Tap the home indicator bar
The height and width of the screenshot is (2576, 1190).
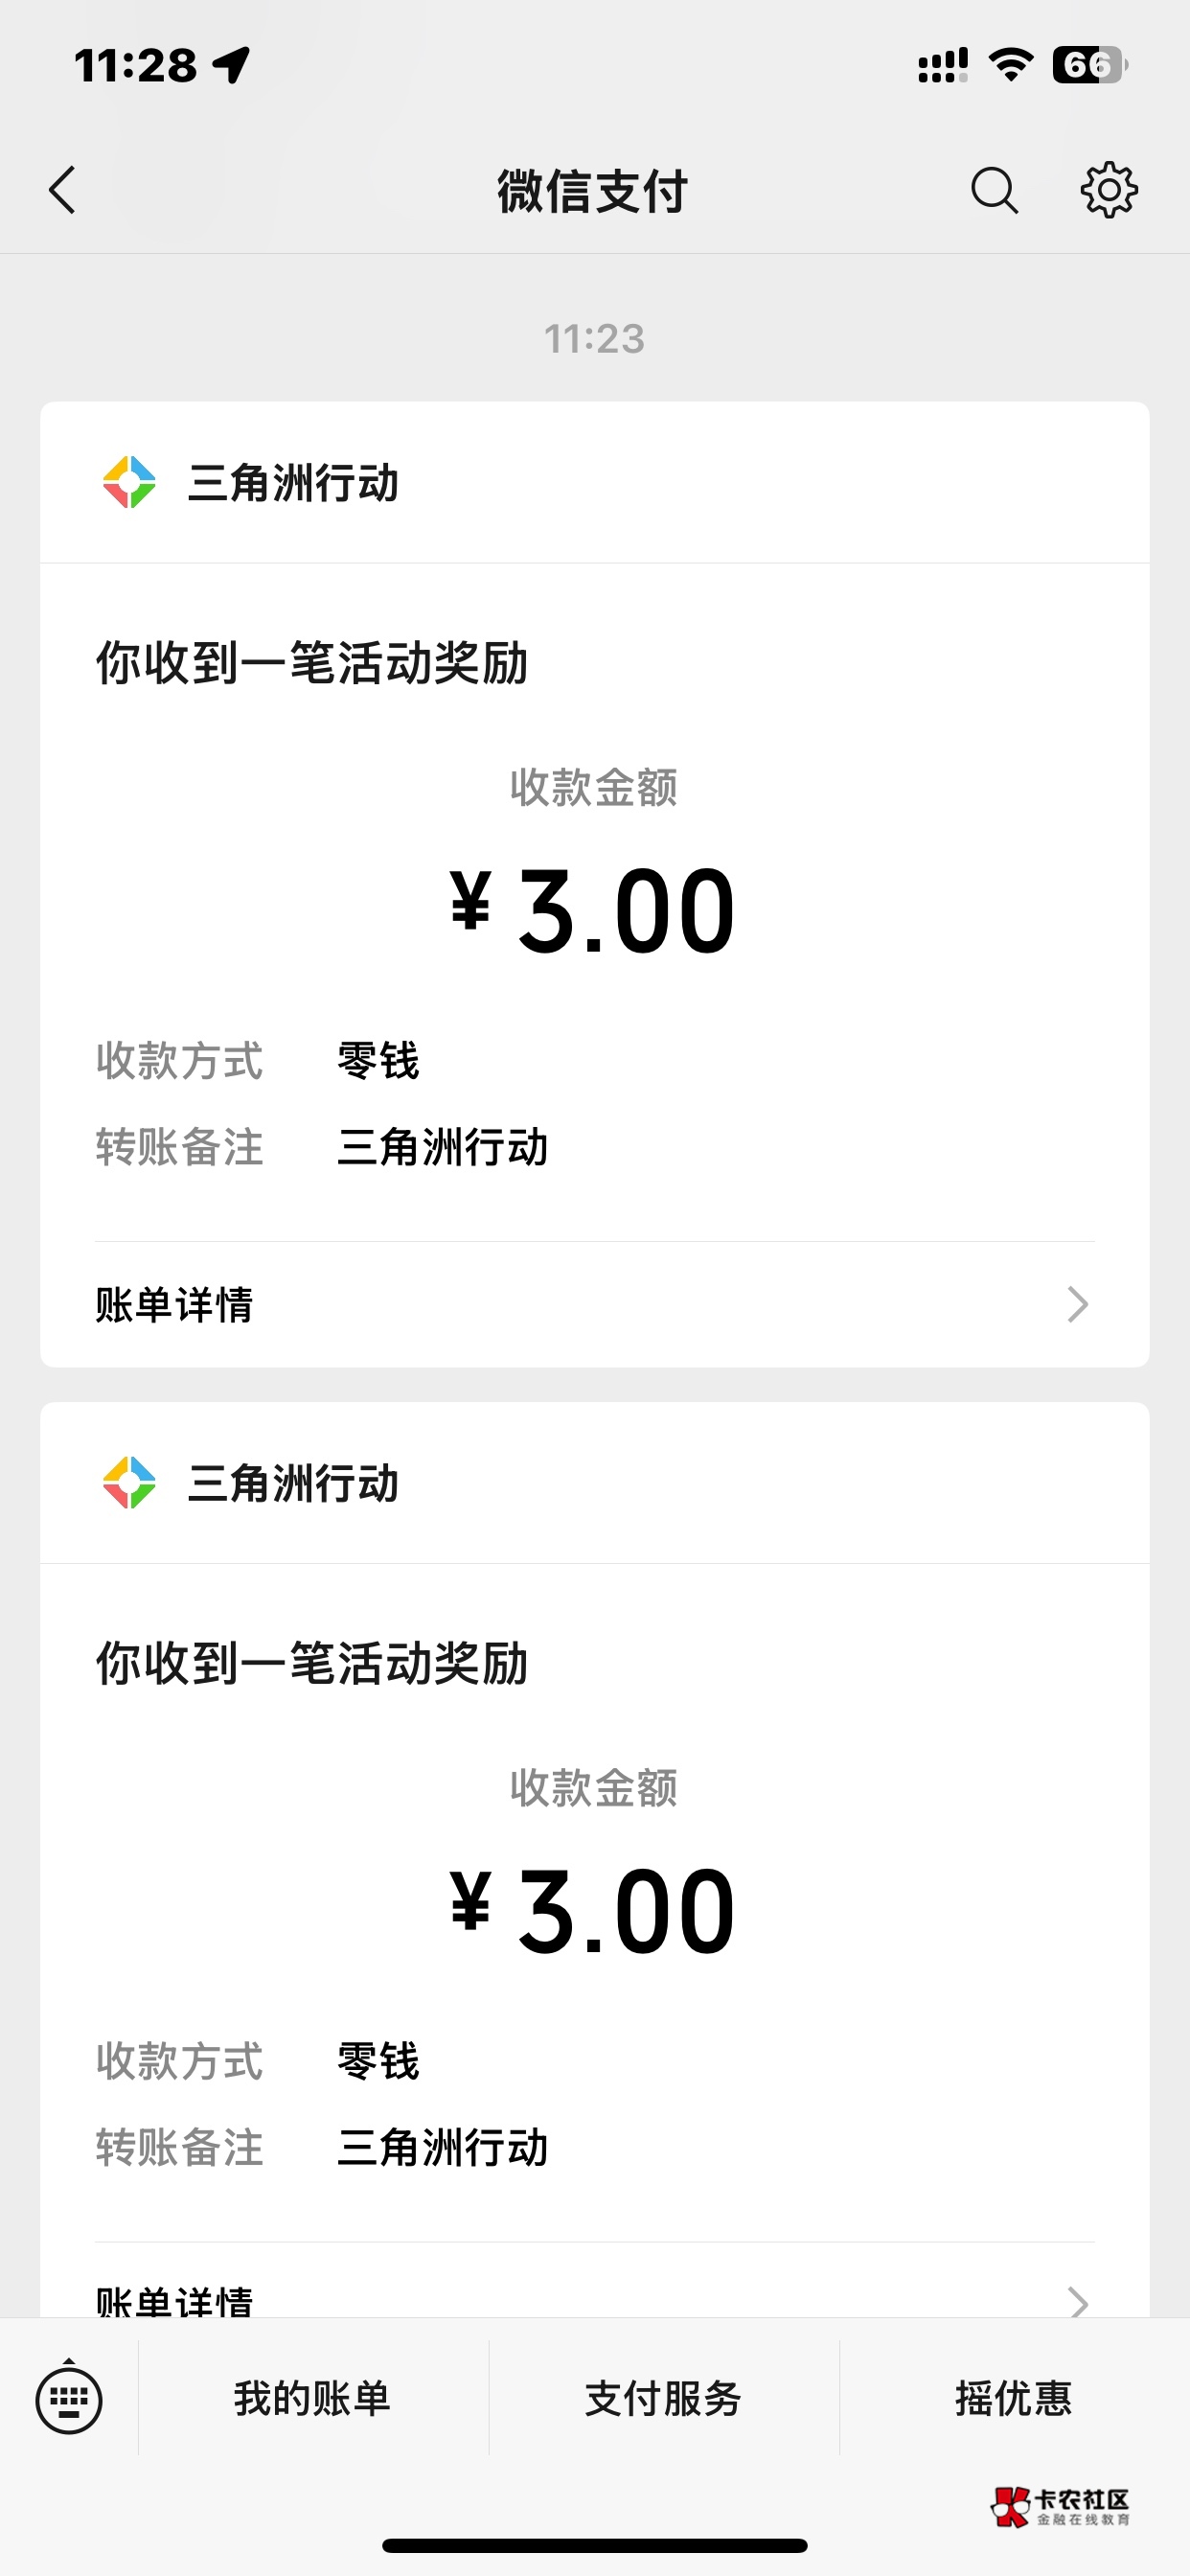click(x=595, y=2545)
